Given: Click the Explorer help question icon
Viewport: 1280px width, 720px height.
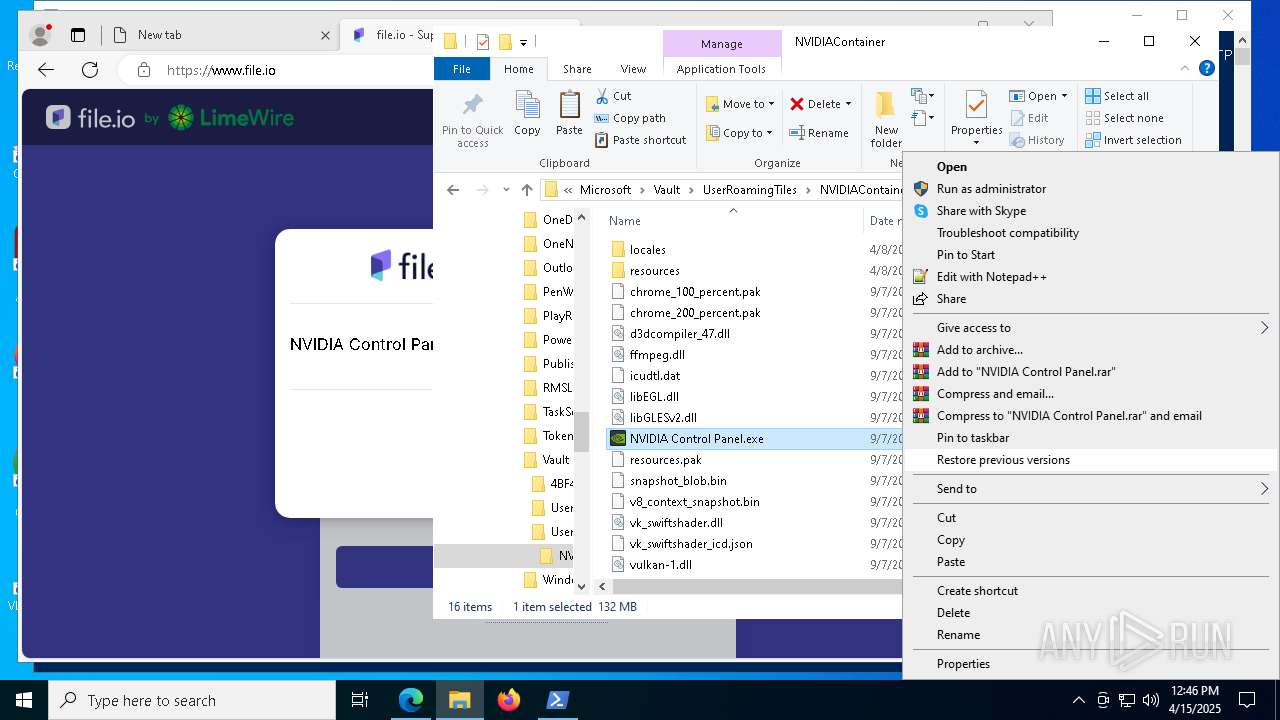Looking at the screenshot, I should [1207, 69].
